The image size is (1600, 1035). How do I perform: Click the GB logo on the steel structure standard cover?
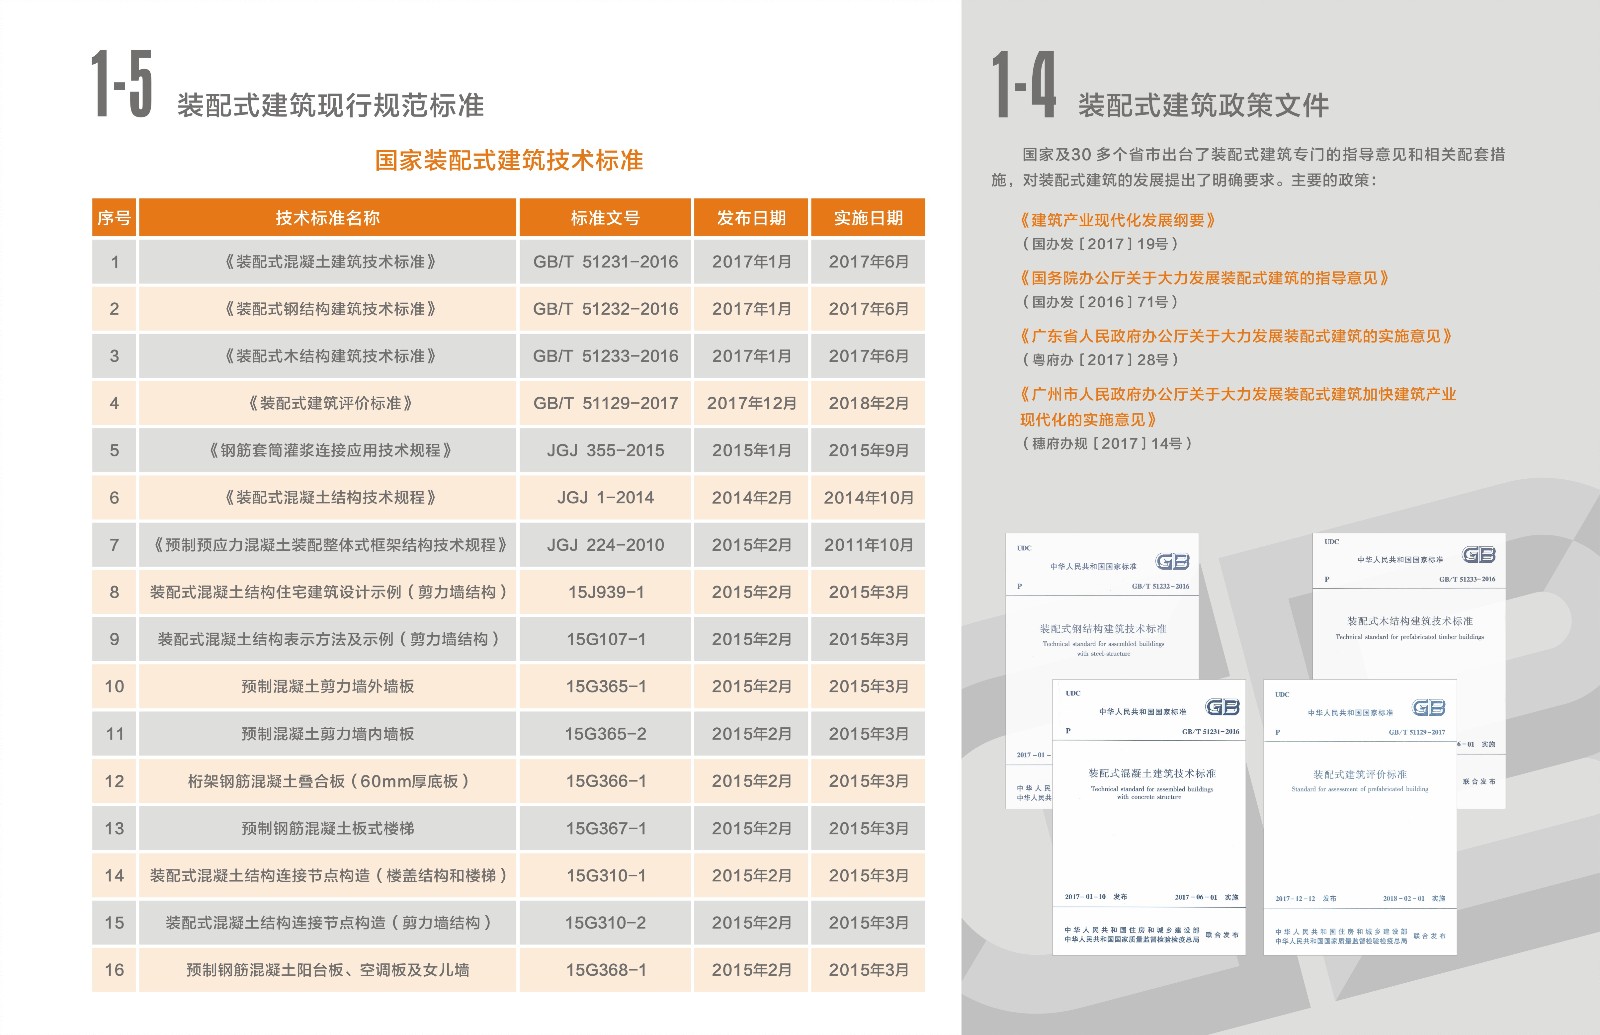(x=1172, y=562)
